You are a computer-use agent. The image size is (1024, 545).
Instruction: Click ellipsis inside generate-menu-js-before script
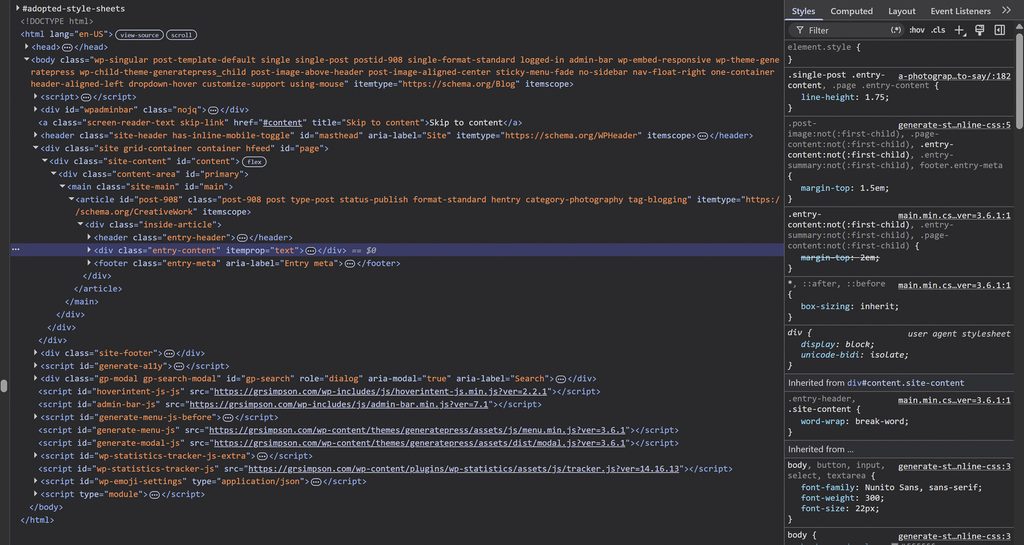(227, 417)
